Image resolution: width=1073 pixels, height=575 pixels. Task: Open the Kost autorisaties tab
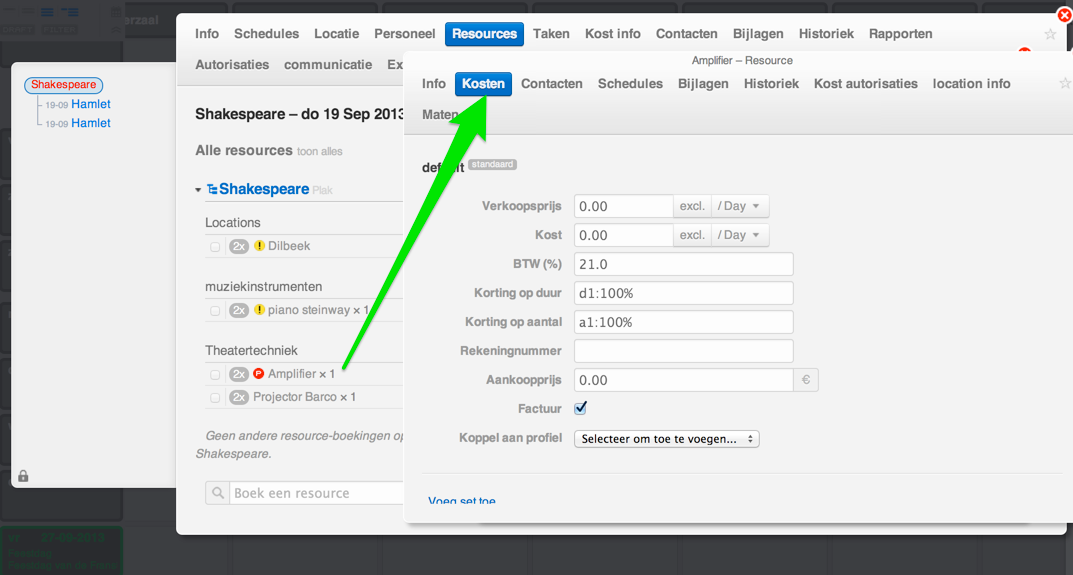point(865,84)
